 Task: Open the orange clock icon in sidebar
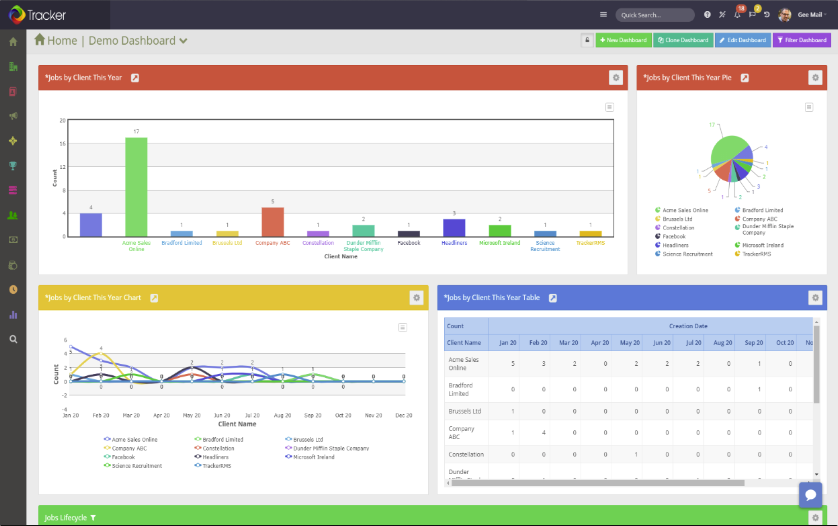tap(13, 290)
